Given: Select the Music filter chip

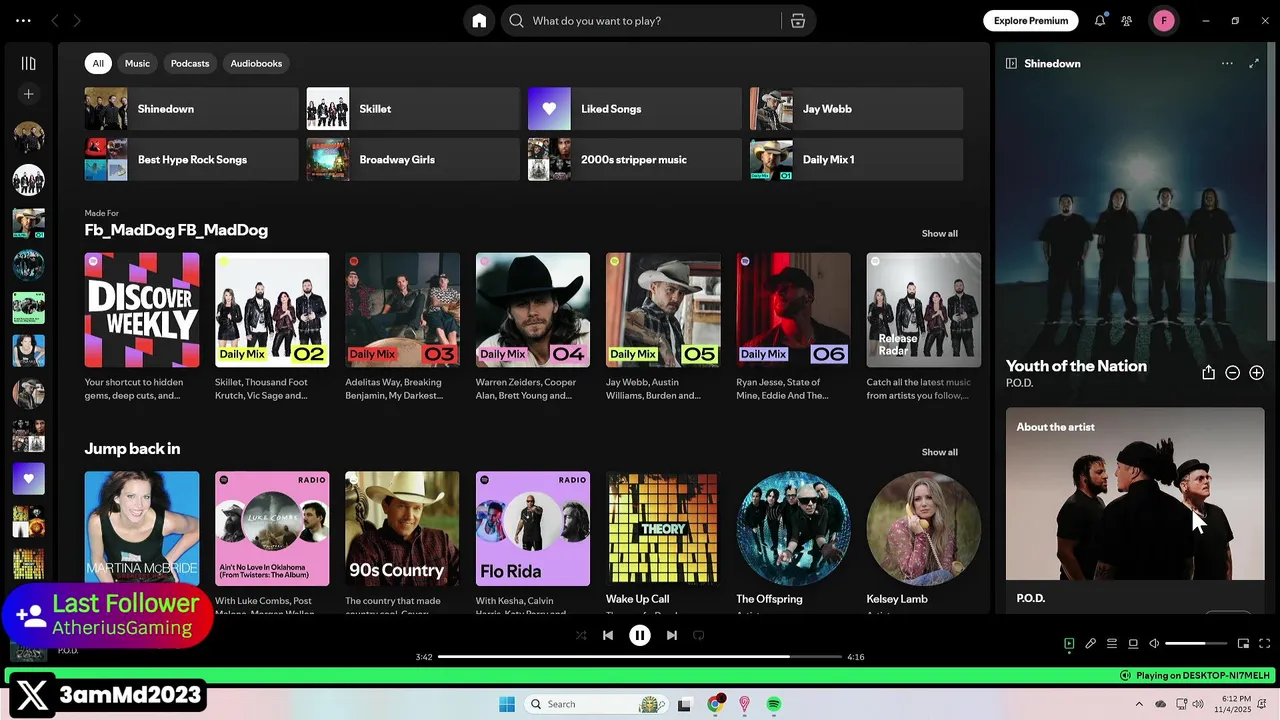Looking at the screenshot, I should pos(137,63).
